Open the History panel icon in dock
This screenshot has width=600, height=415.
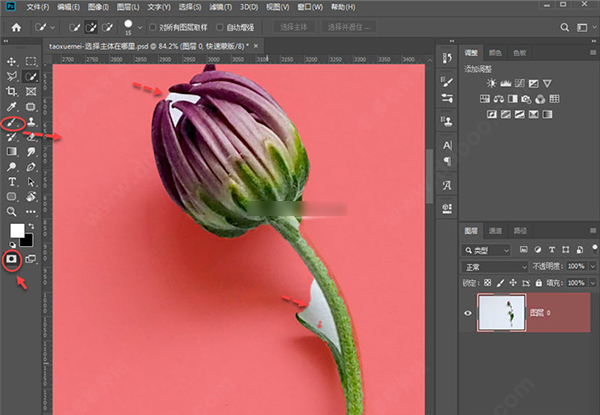[x=447, y=58]
